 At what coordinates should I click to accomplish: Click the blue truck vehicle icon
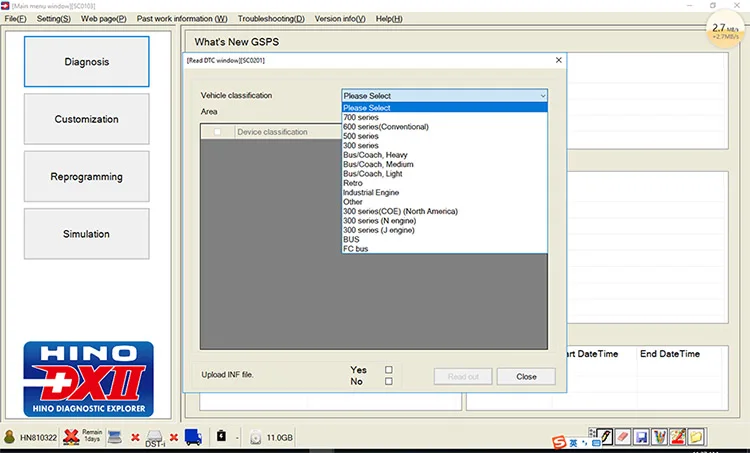tap(193, 437)
